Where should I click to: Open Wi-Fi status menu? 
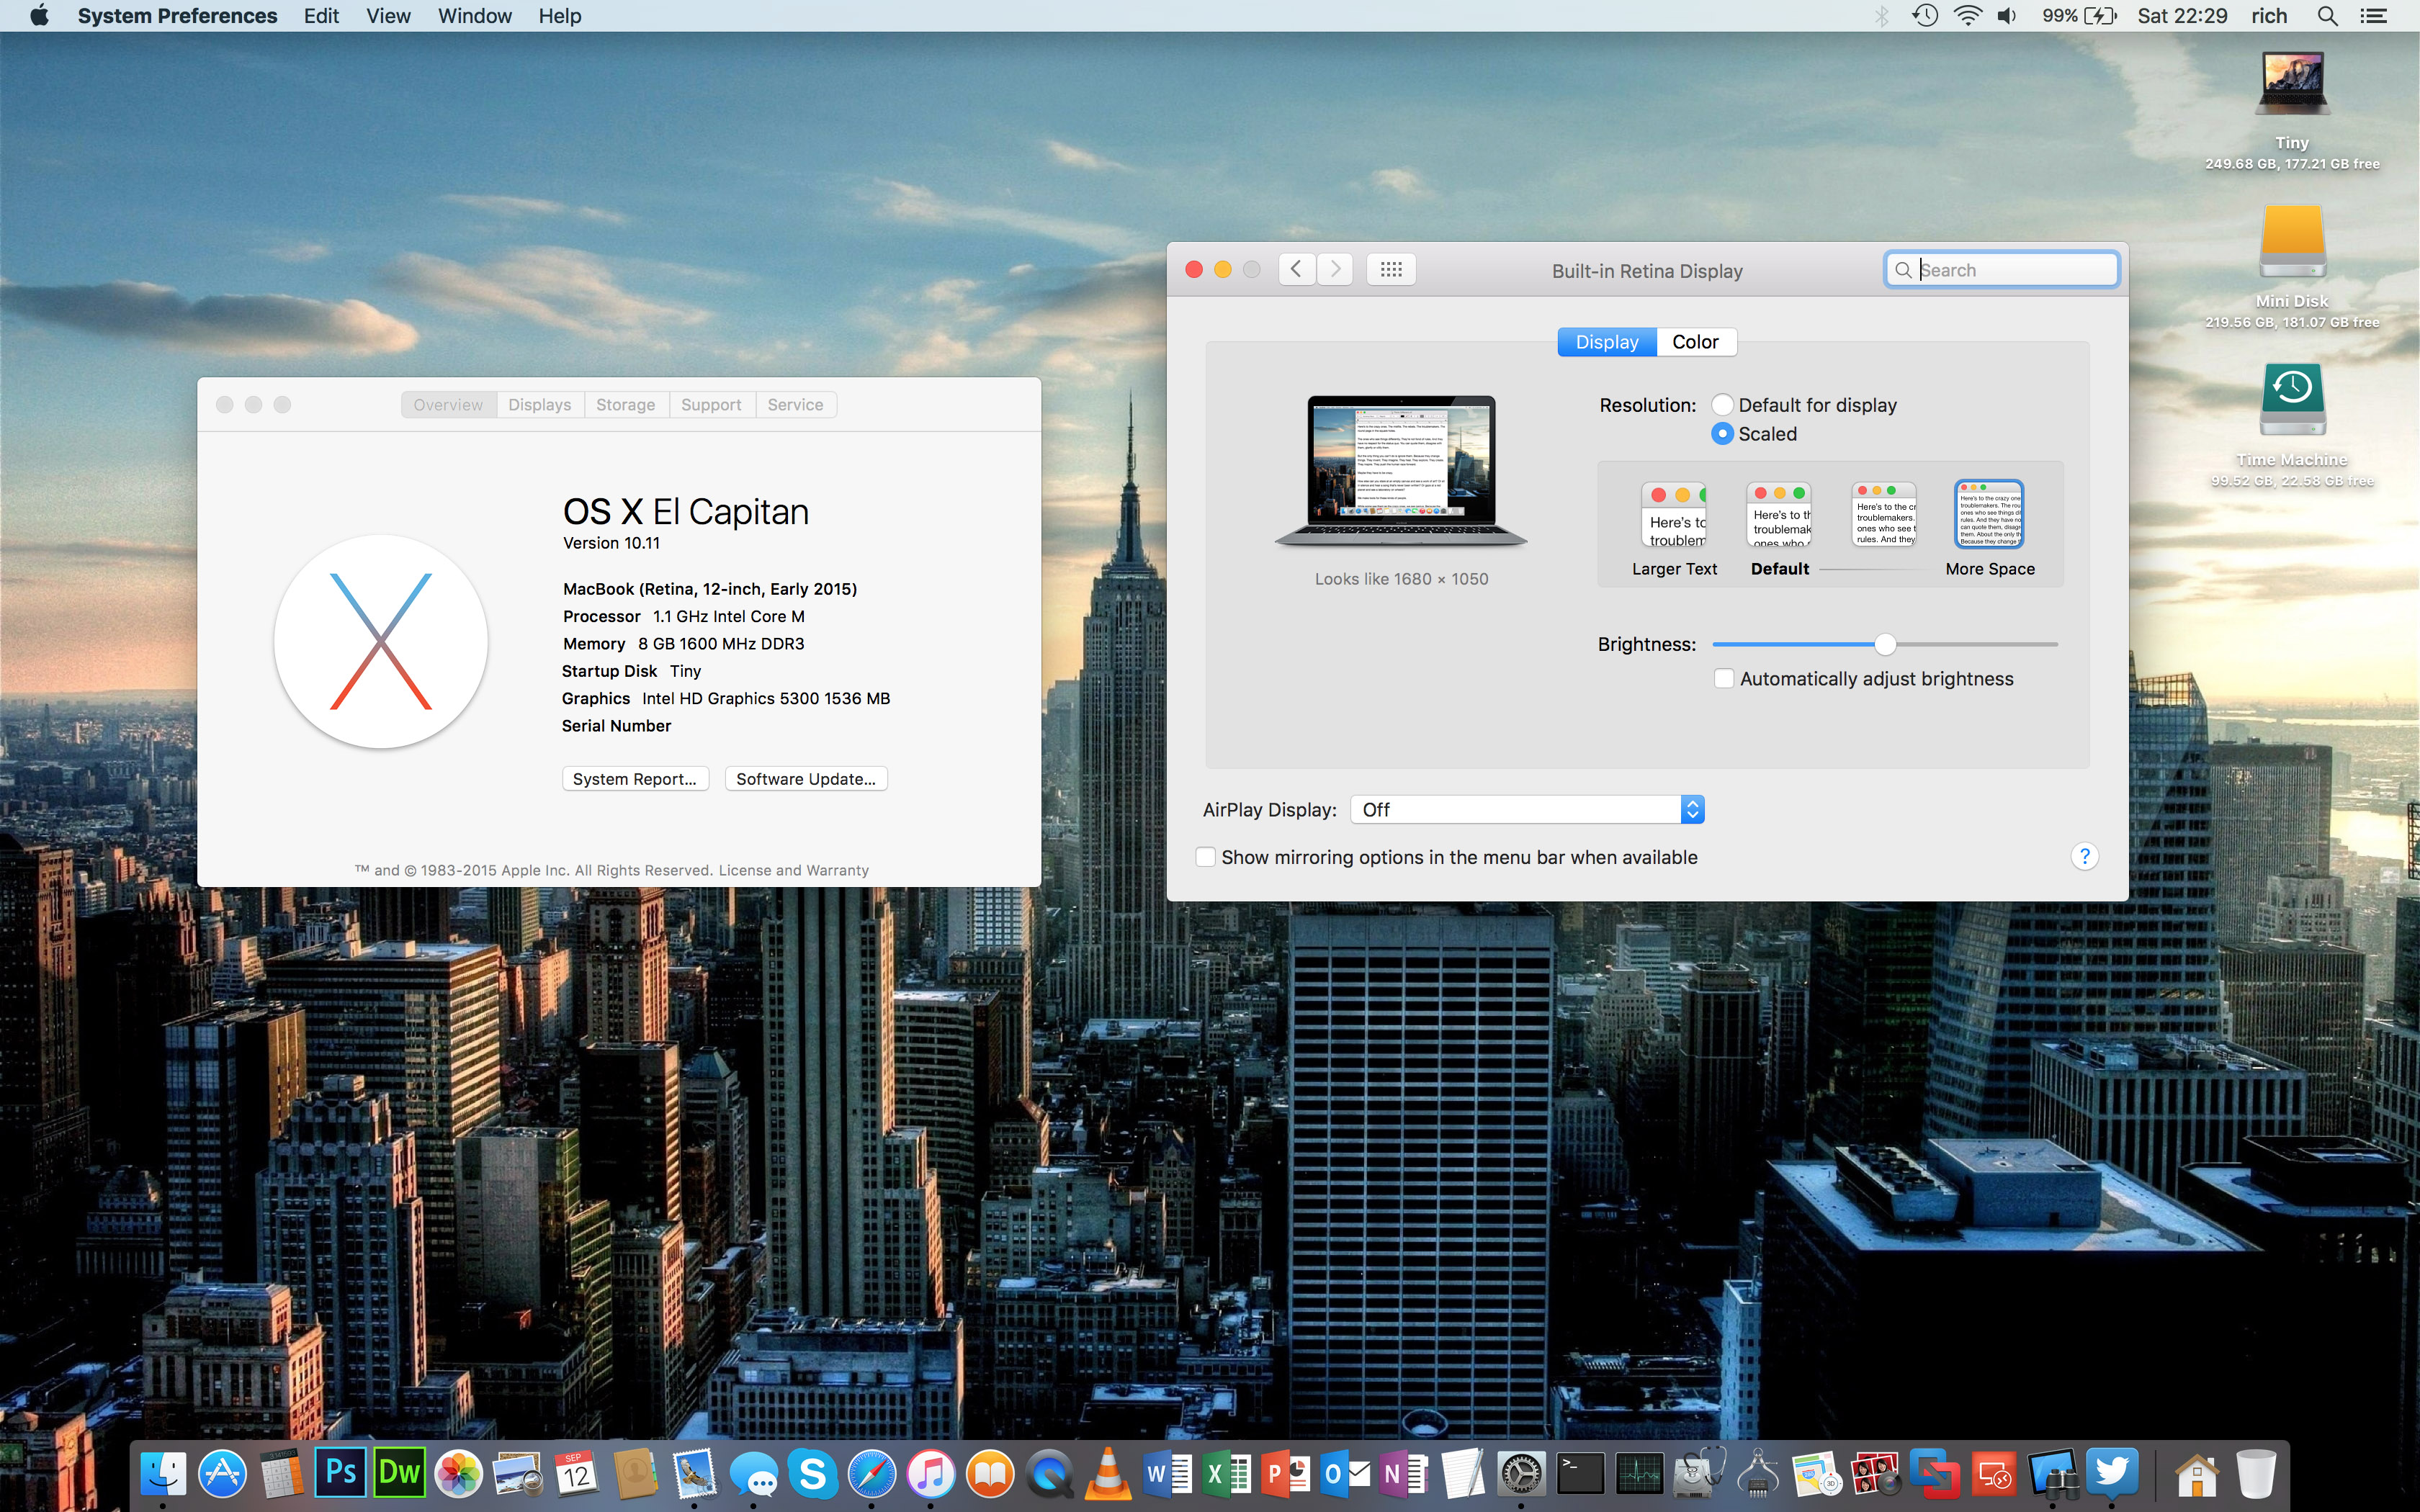click(x=1967, y=16)
